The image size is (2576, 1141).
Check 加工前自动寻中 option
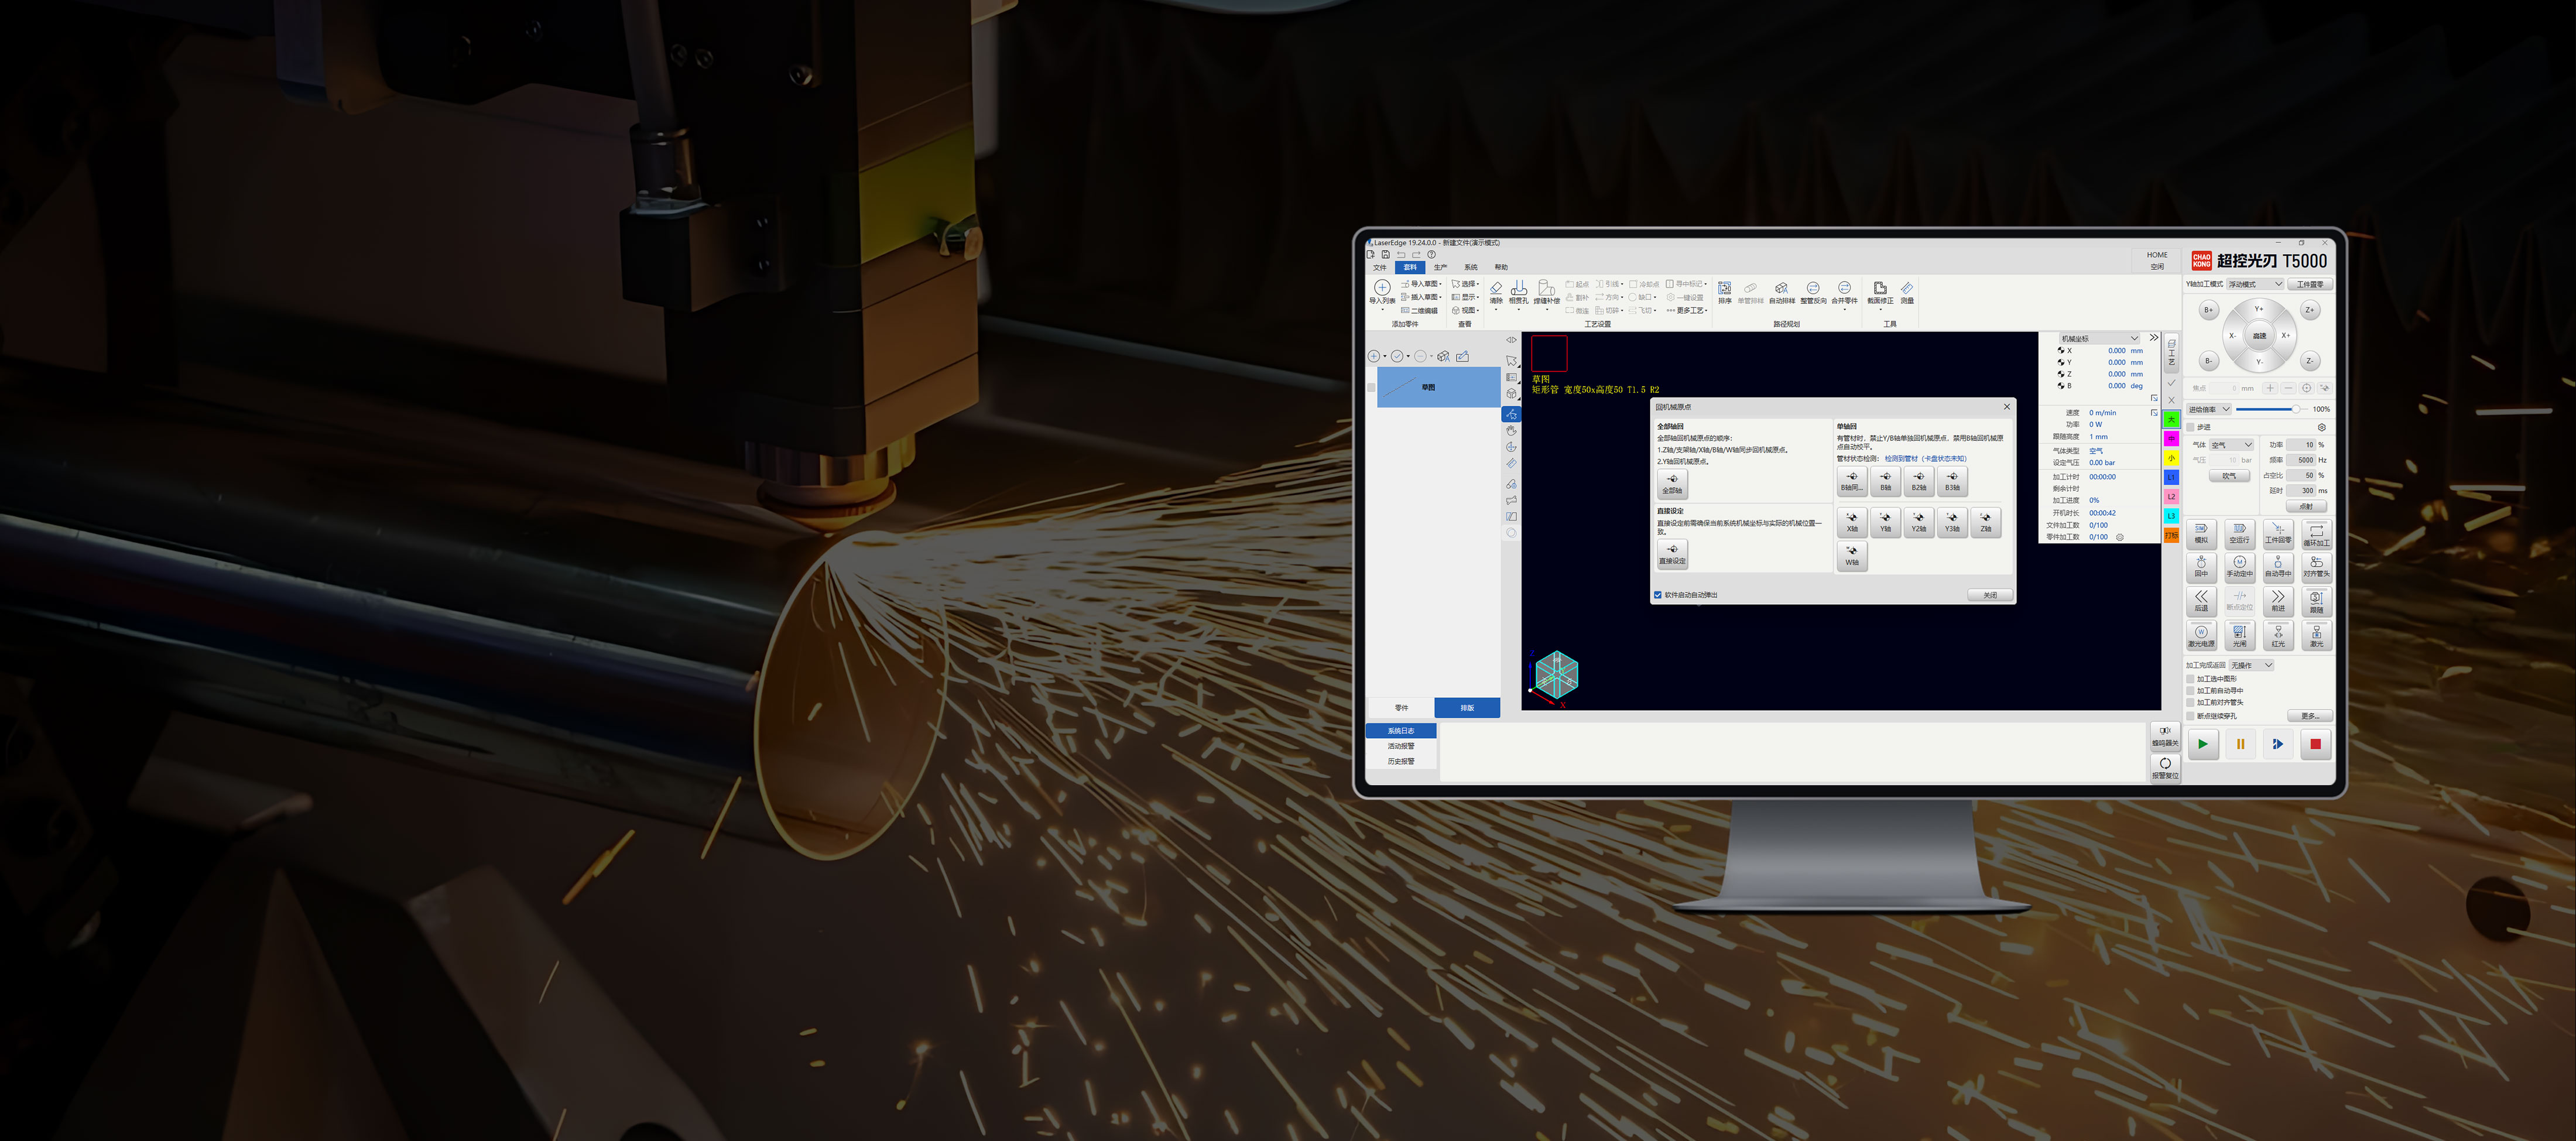[2191, 690]
